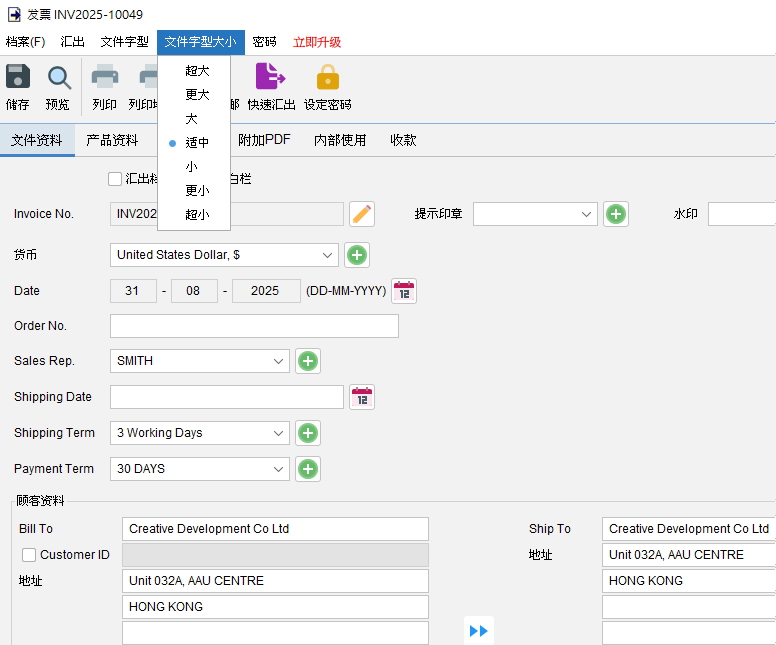Close the 文件字型大小 menu

pyautogui.click(x=200, y=42)
